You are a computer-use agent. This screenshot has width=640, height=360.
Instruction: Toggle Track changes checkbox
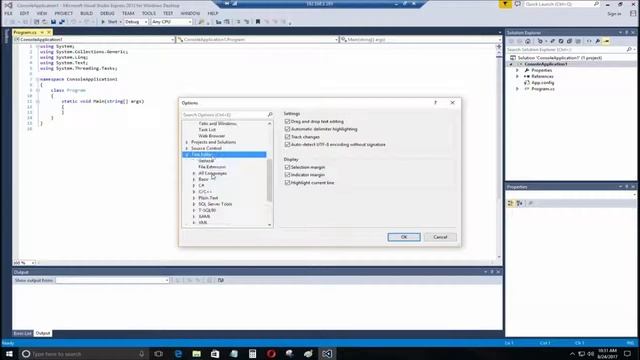[x=287, y=137]
